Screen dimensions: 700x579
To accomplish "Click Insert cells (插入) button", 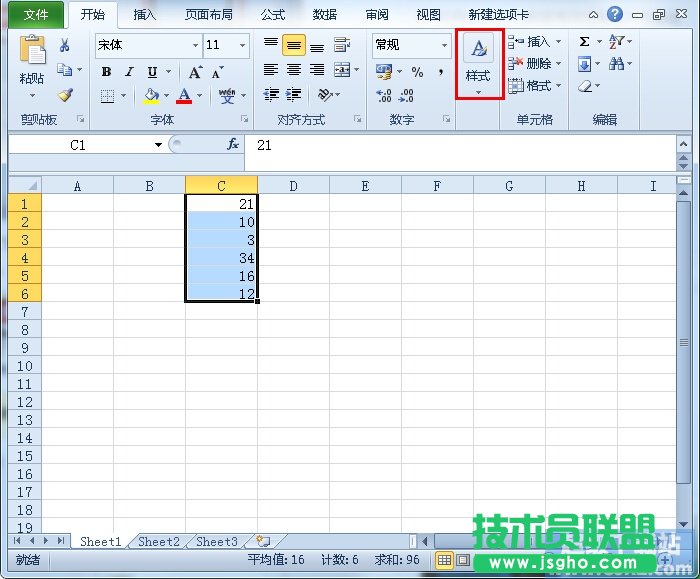I will (534, 42).
